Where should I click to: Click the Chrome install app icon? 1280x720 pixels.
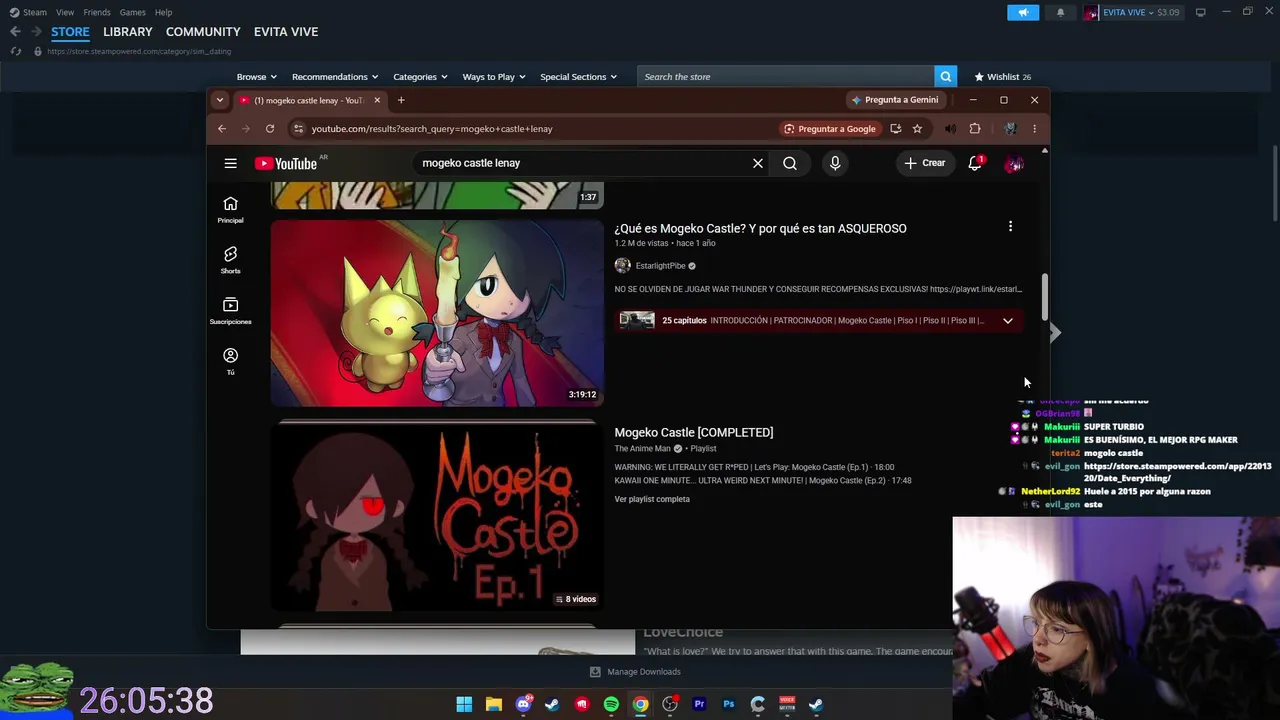(895, 129)
